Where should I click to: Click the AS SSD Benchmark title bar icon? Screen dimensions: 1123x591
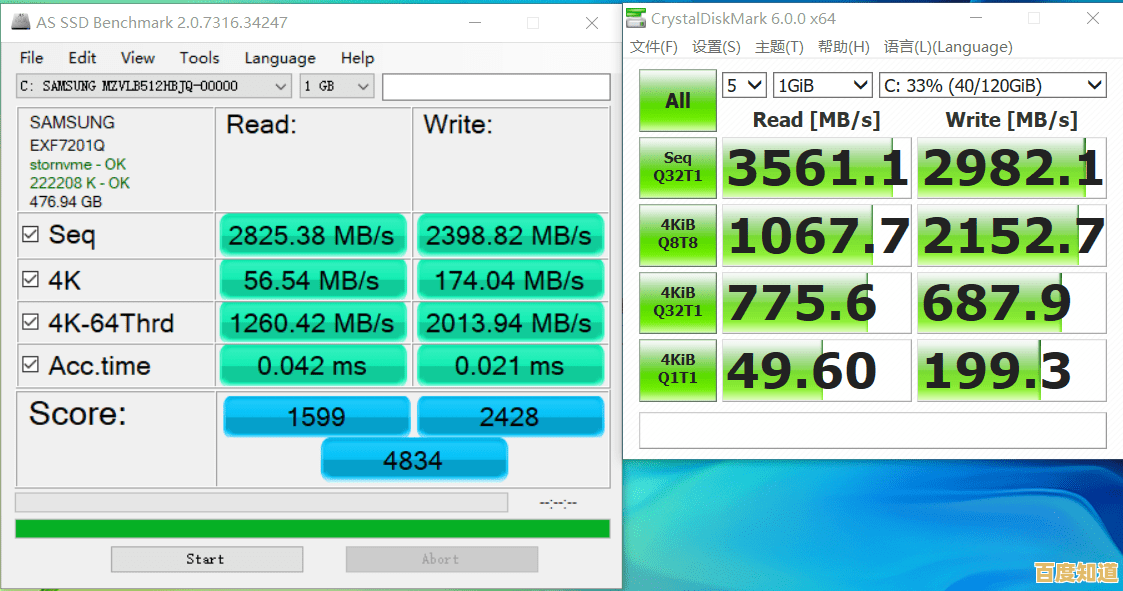[20, 22]
